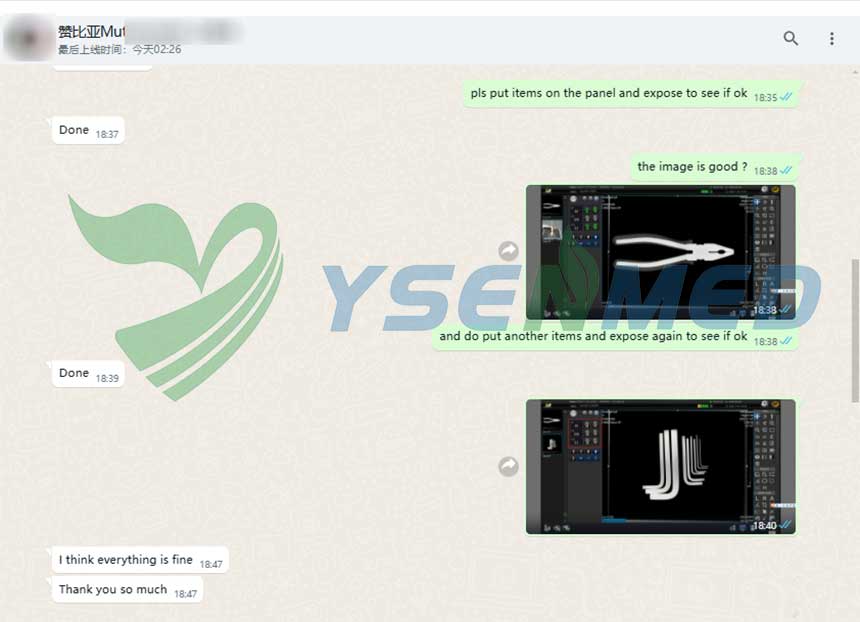Select the 'the image is good ?' message
This screenshot has width=860, height=622.
click(x=692, y=167)
